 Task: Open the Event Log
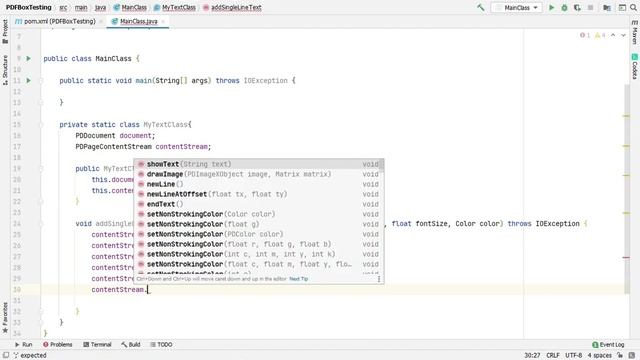coord(608,344)
